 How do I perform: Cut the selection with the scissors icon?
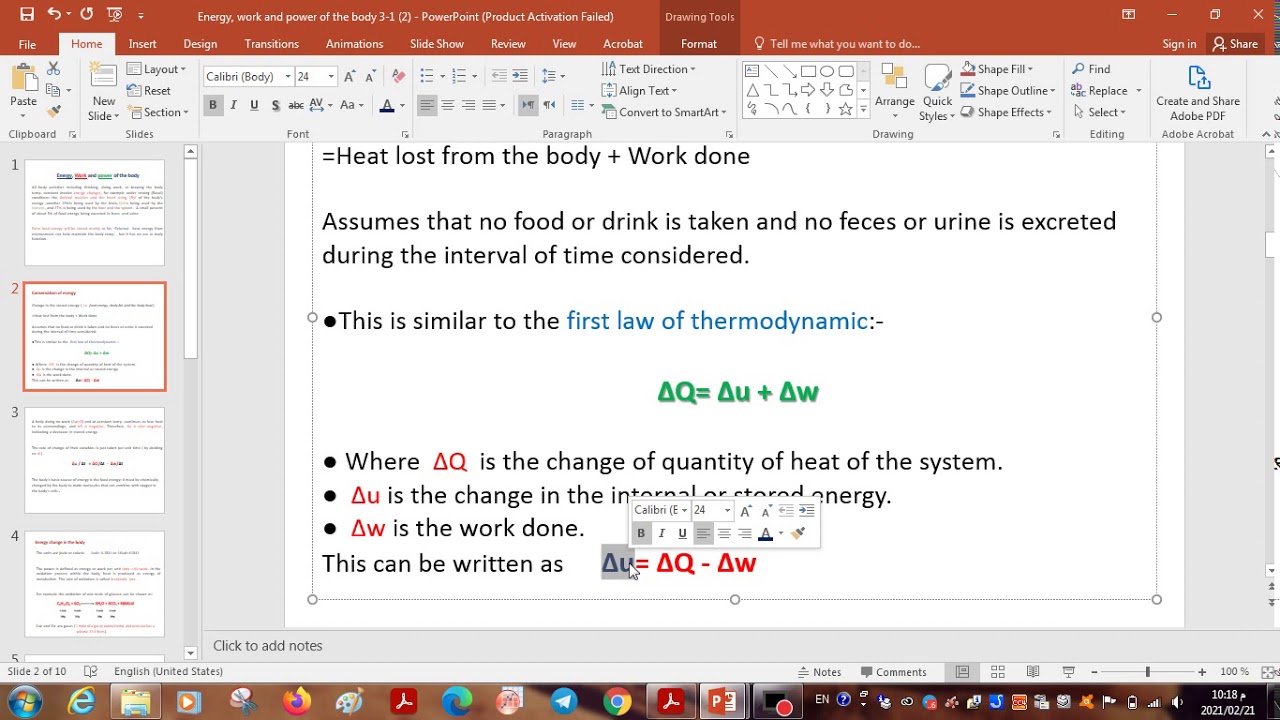[54, 69]
